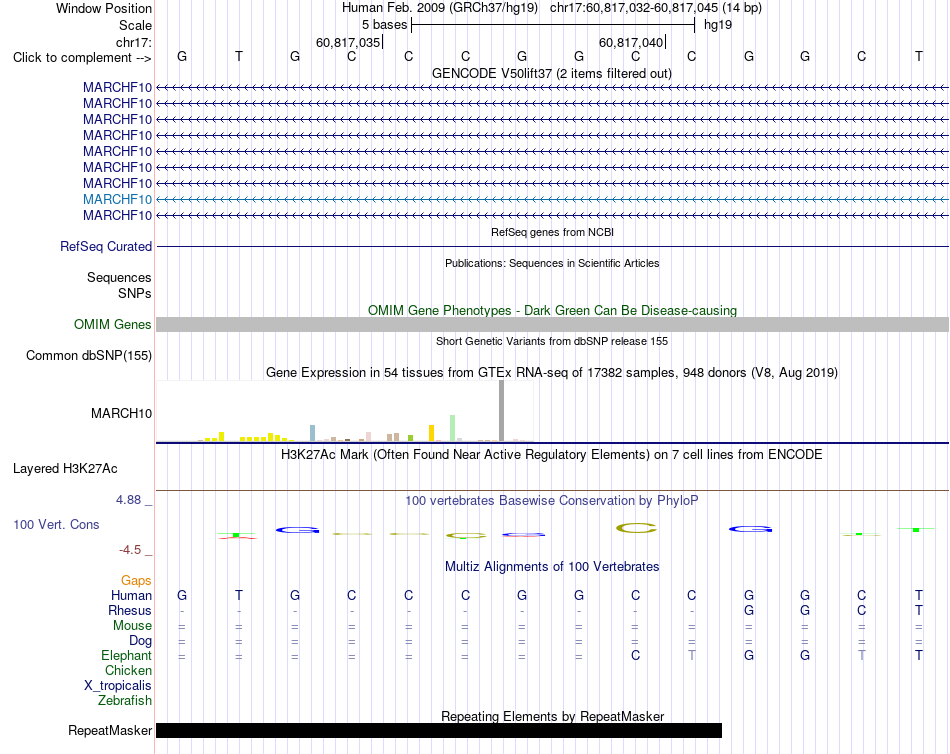
Task: Click the light green GTEx expression bar
Action: click(x=453, y=428)
